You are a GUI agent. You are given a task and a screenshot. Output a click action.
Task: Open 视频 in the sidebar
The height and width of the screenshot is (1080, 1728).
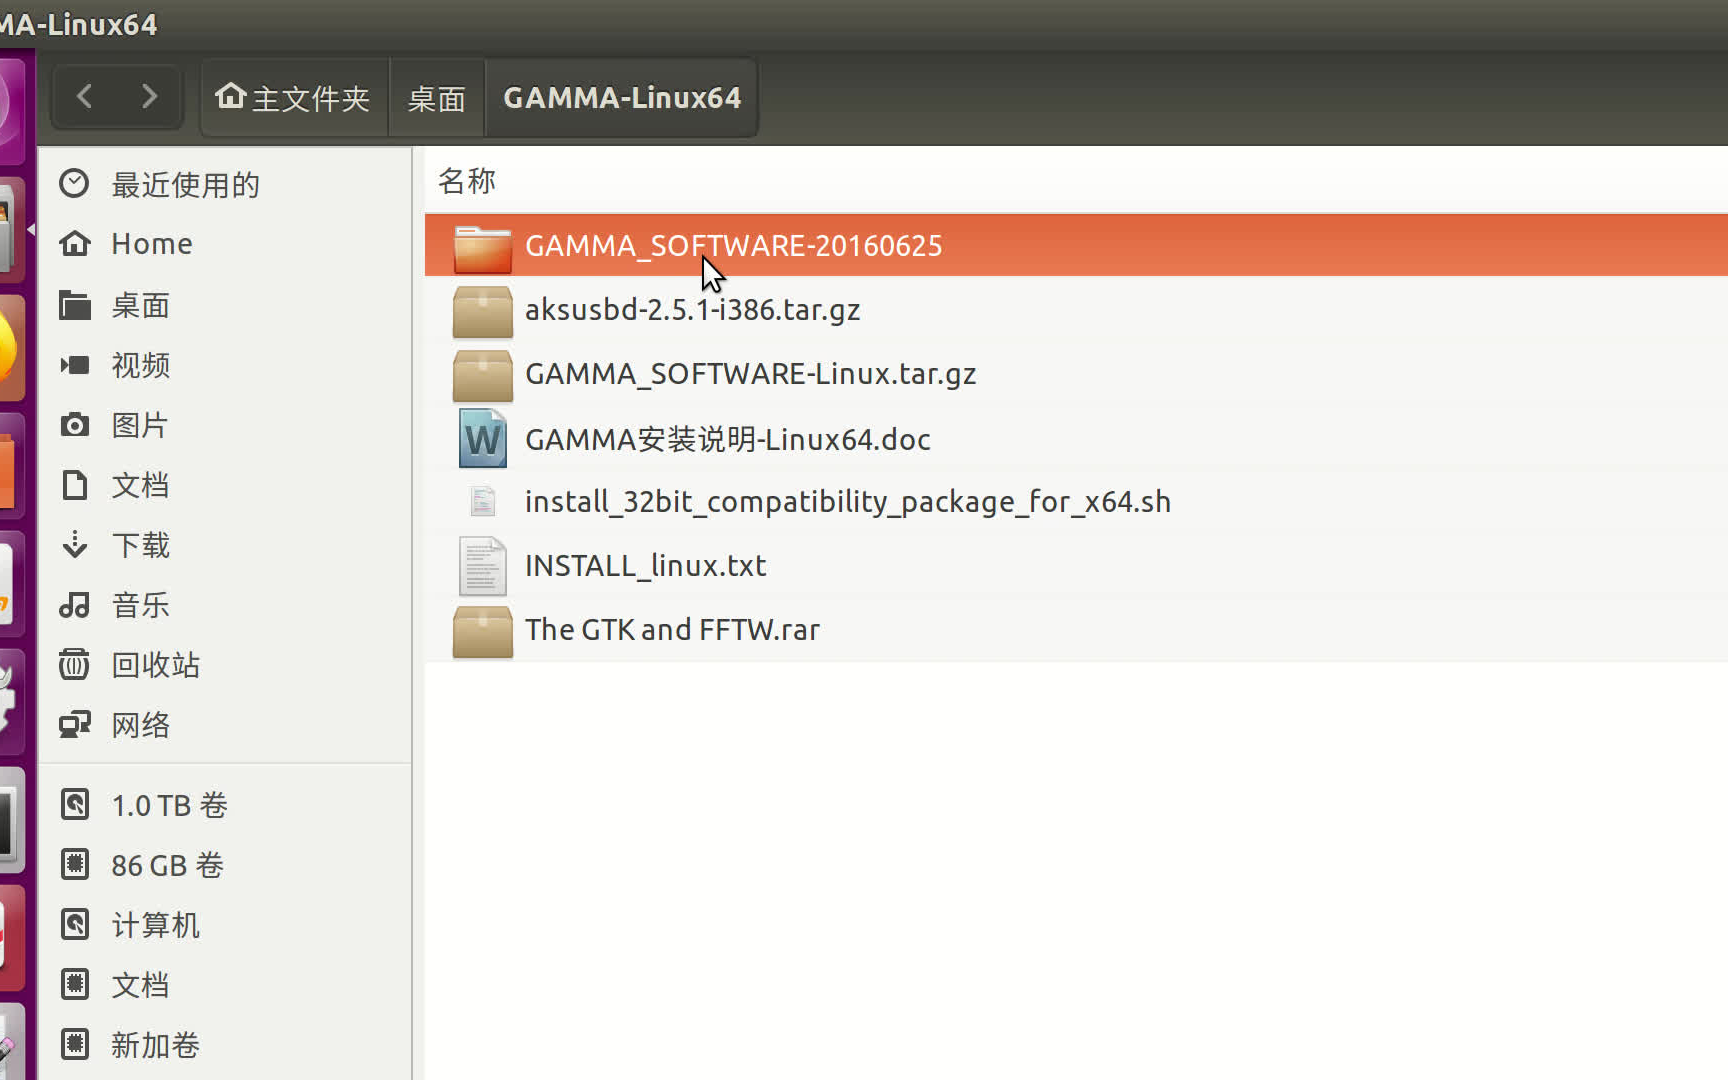click(140, 365)
